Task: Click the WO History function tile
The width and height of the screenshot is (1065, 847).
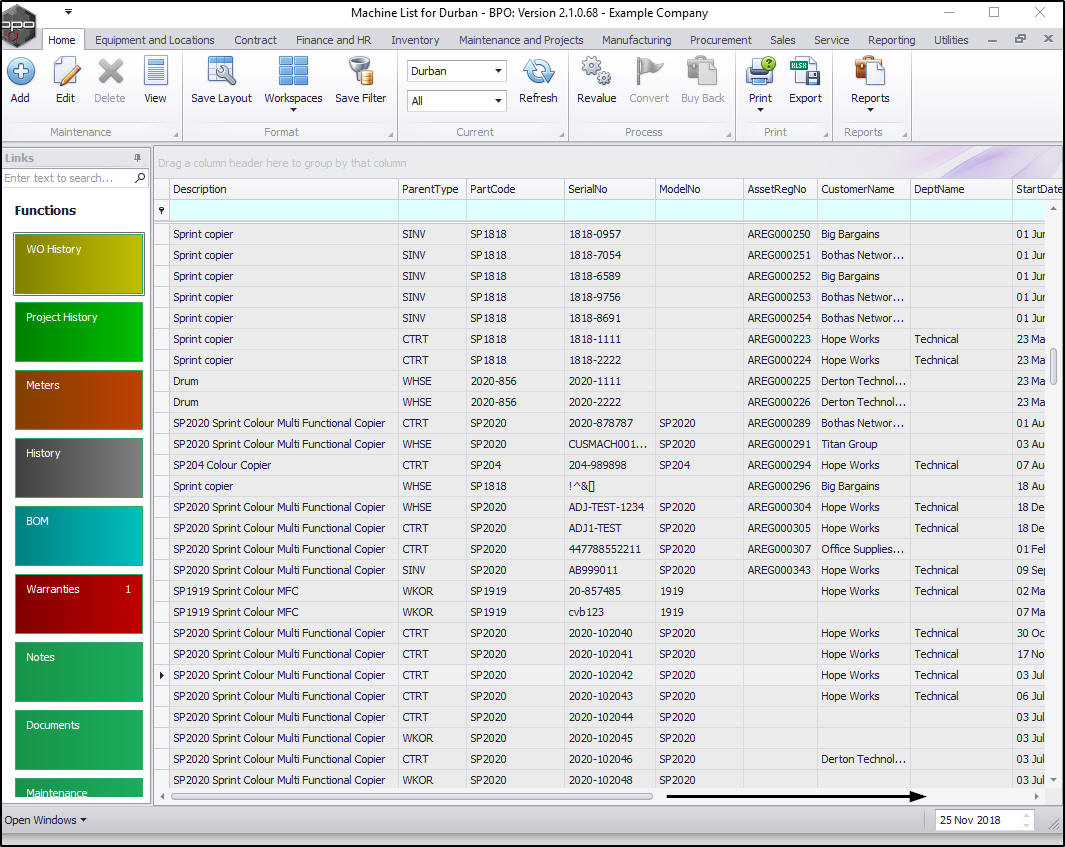Action: tap(79, 264)
